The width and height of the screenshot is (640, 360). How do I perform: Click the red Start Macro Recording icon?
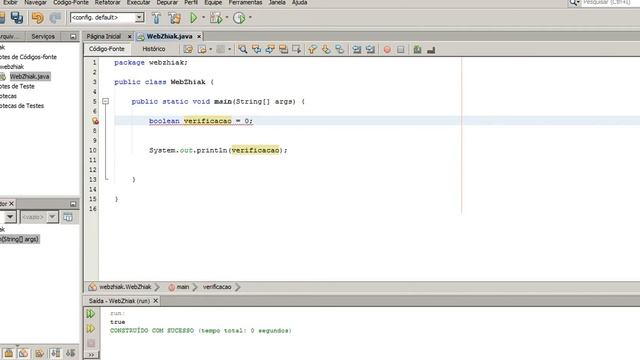pyautogui.click(x=387, y=49)
